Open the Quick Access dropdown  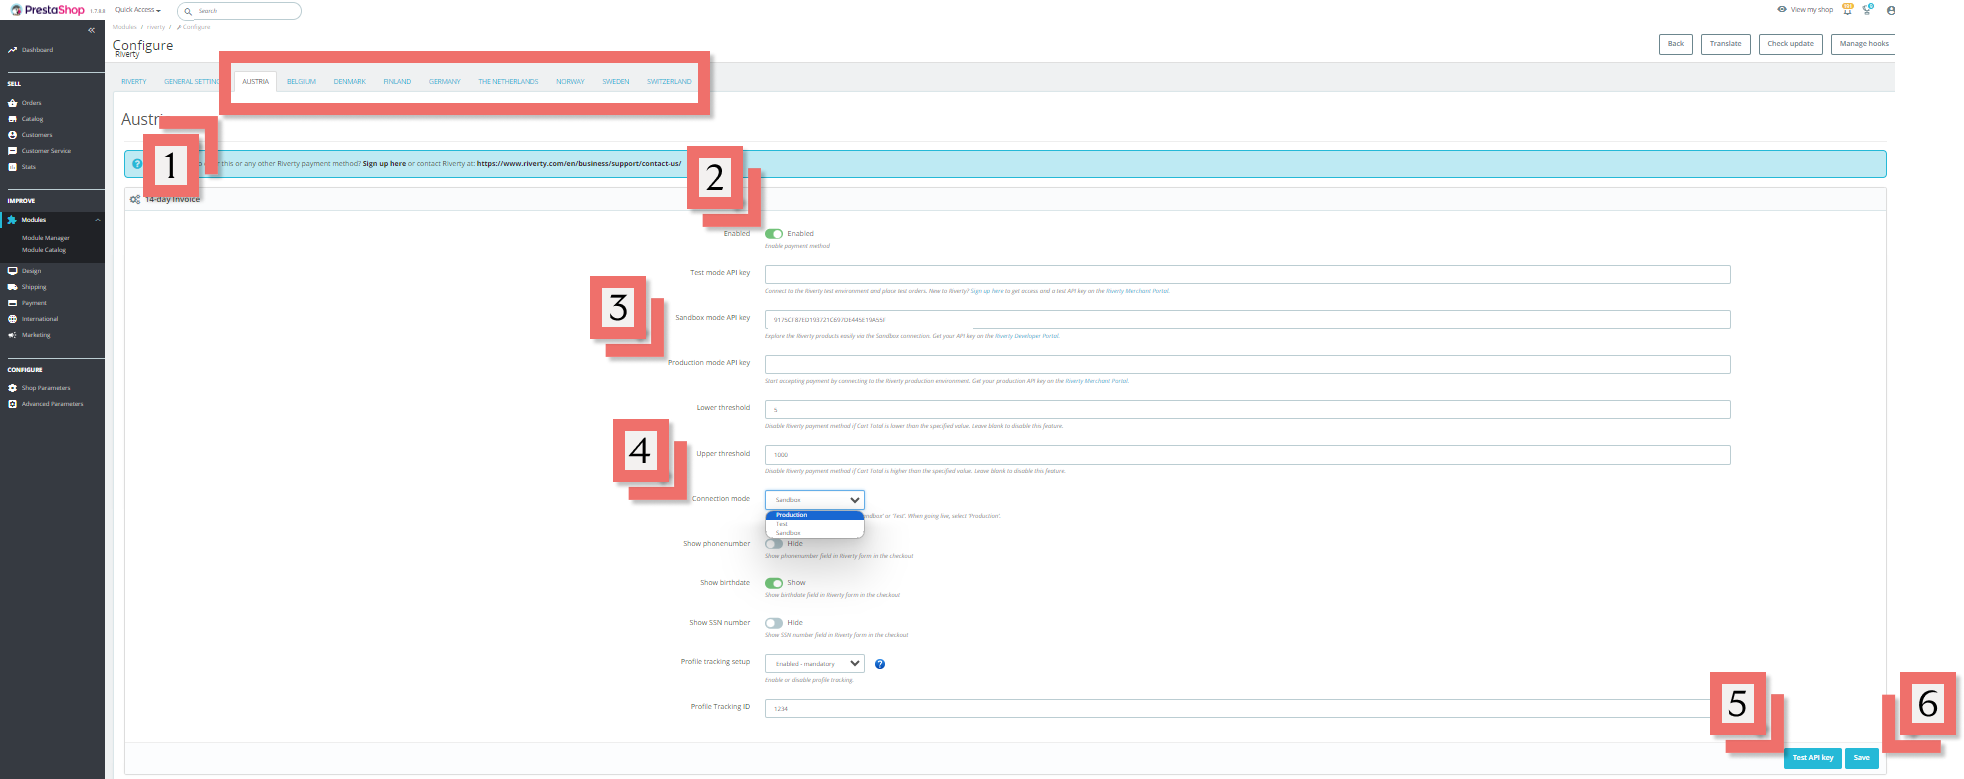tap(137, 10)
